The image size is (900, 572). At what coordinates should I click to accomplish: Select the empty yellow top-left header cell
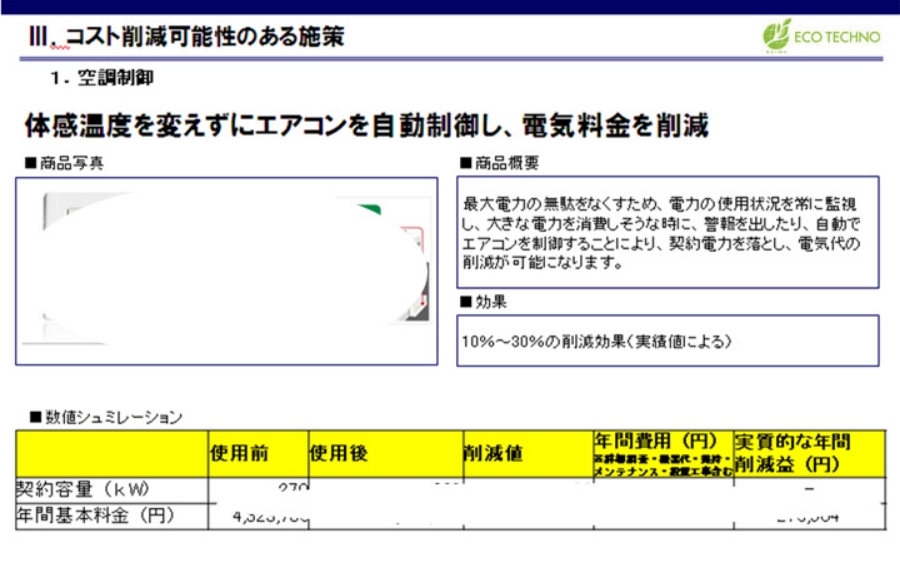coord(111,453)
